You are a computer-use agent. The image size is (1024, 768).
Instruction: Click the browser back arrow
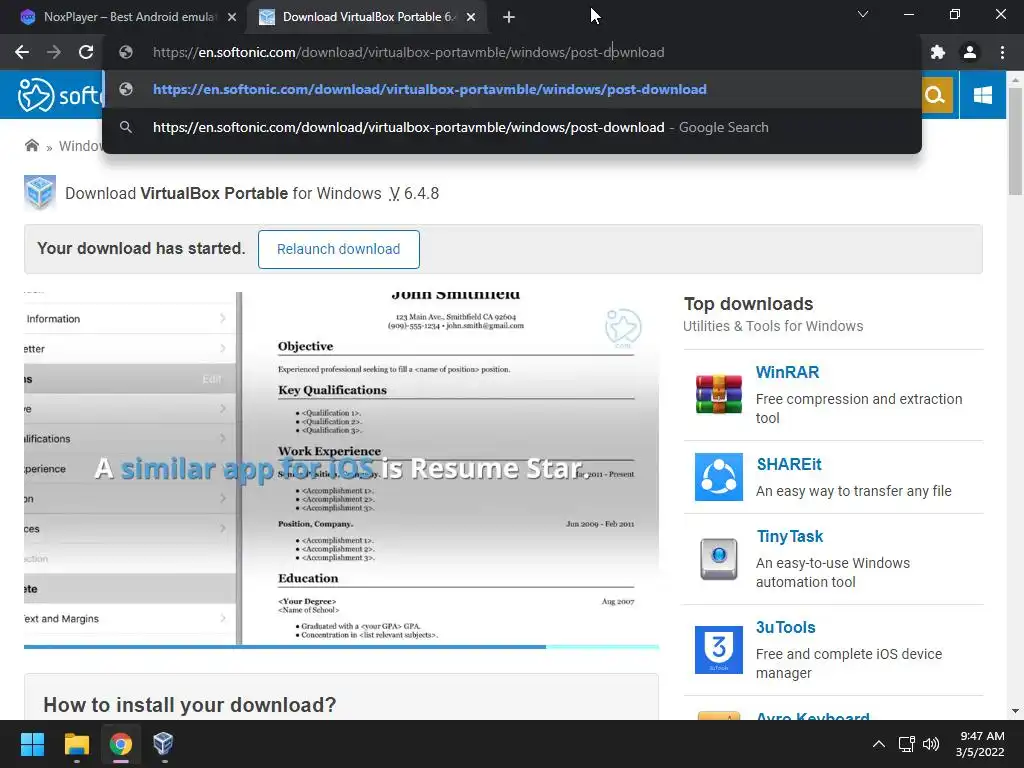click(22, 52)
